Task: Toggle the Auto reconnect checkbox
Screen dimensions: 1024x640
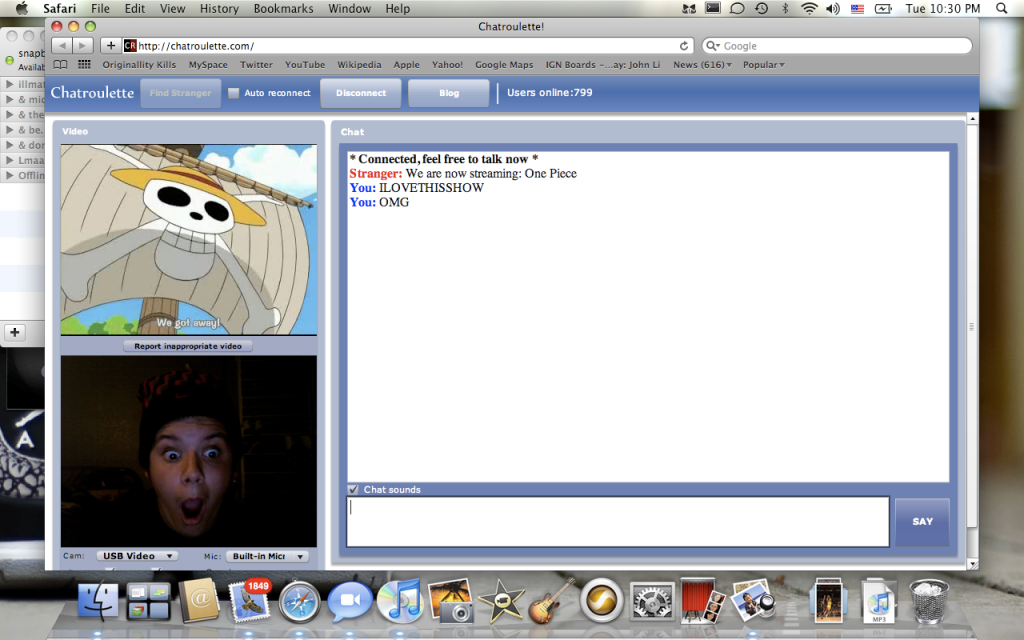Action: point(233,93)
